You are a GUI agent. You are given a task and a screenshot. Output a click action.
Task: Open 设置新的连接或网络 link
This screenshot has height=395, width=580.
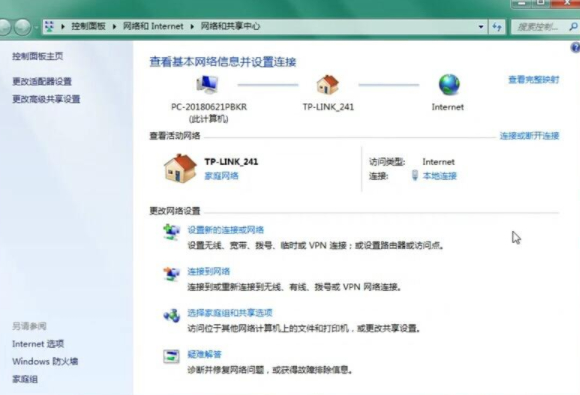[226, 230]
